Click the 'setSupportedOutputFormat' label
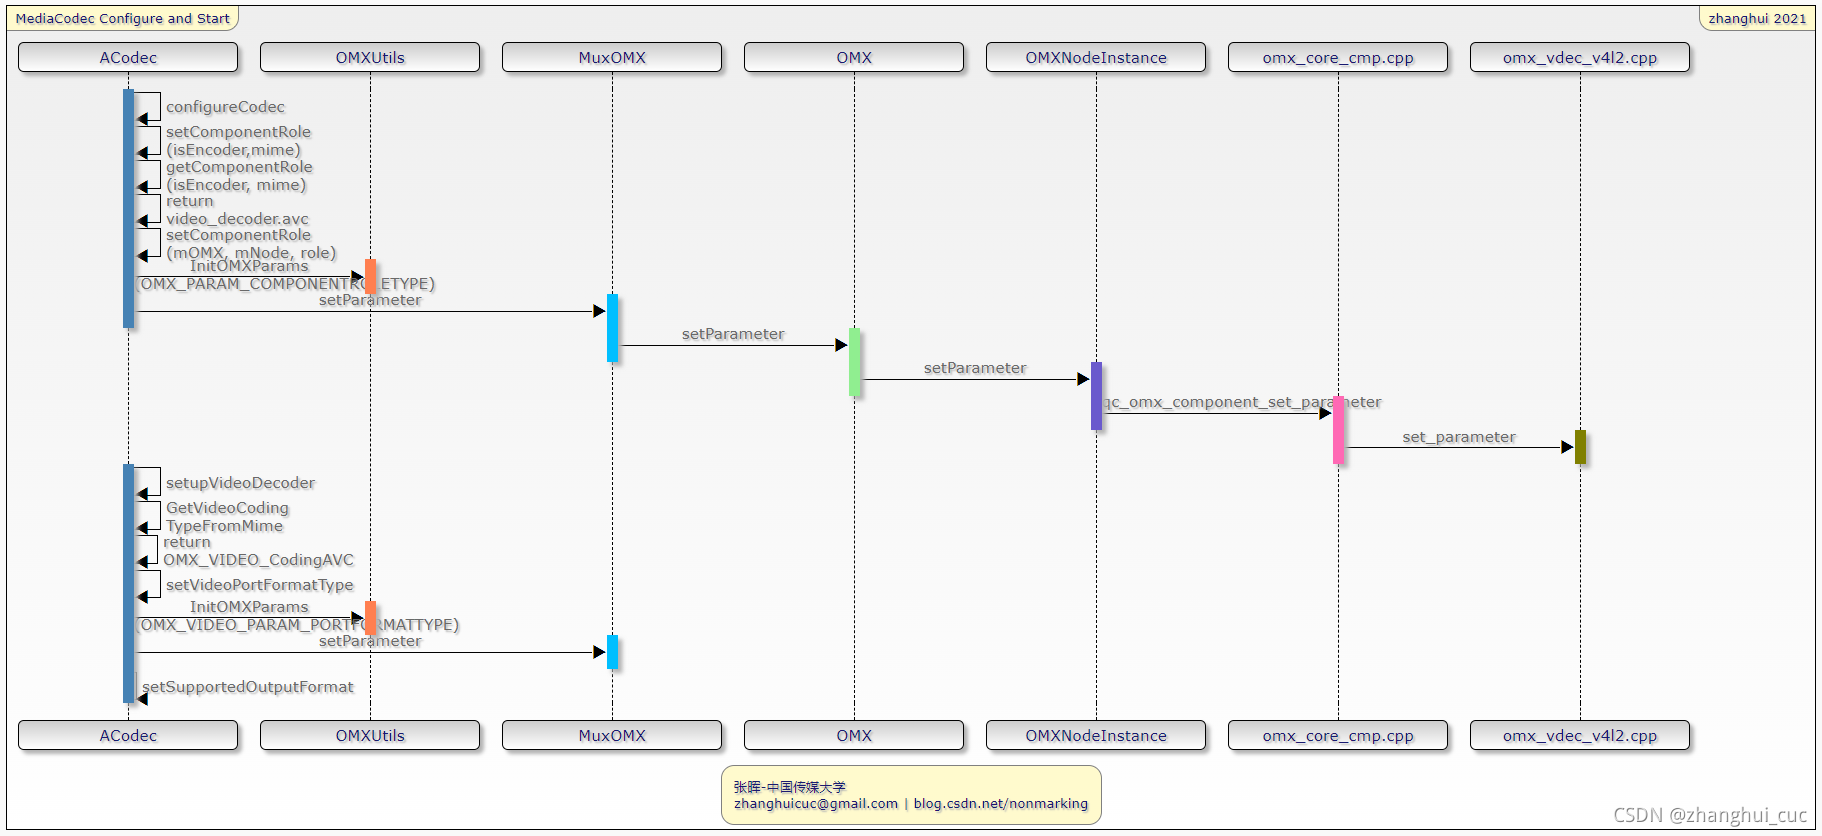The width and height of the screenshot is (1822, 836). pyautogui.click(x=248, y=687)
